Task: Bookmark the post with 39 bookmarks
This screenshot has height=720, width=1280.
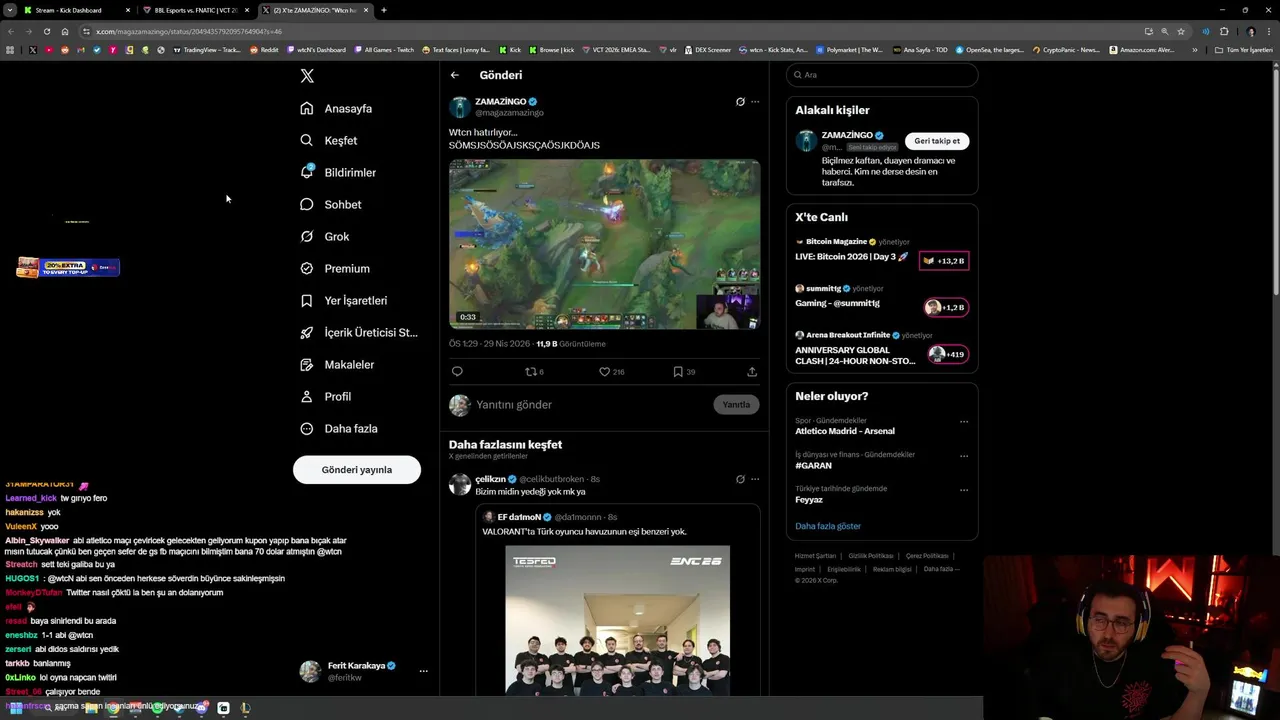Action: click(x=684, y=371)
